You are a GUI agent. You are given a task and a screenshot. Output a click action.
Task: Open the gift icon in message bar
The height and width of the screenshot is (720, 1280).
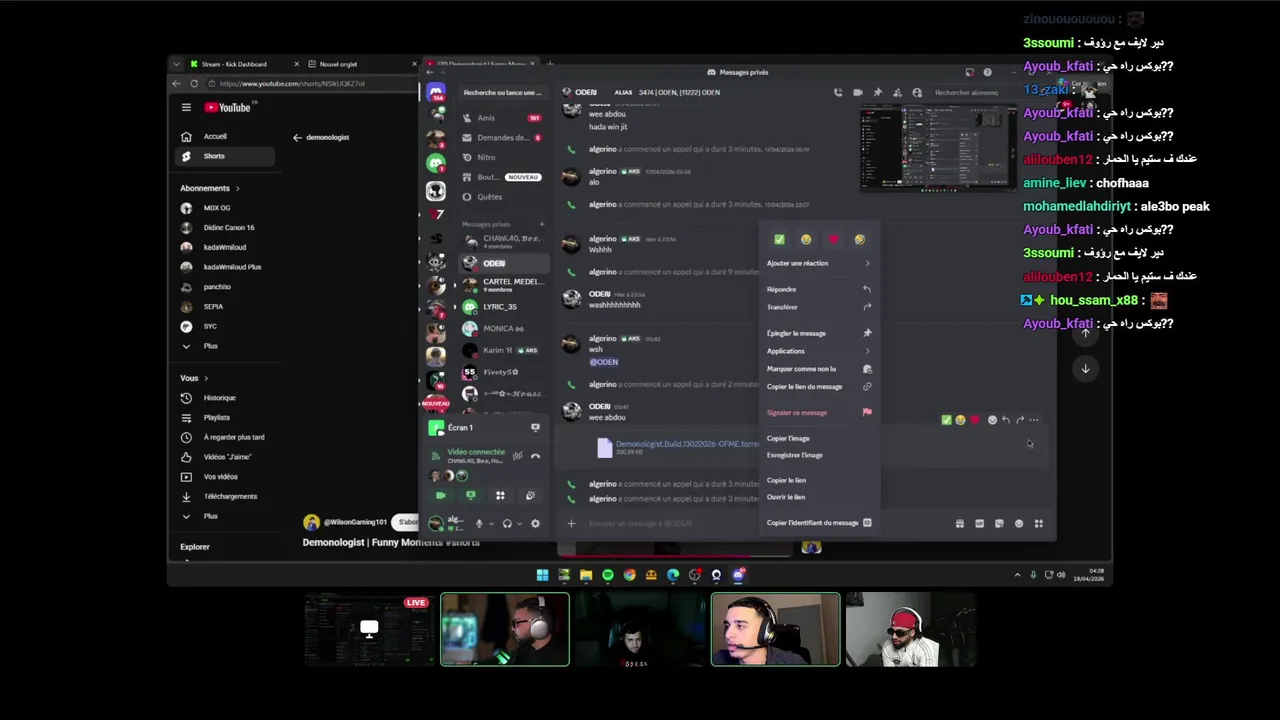(959, 523)
